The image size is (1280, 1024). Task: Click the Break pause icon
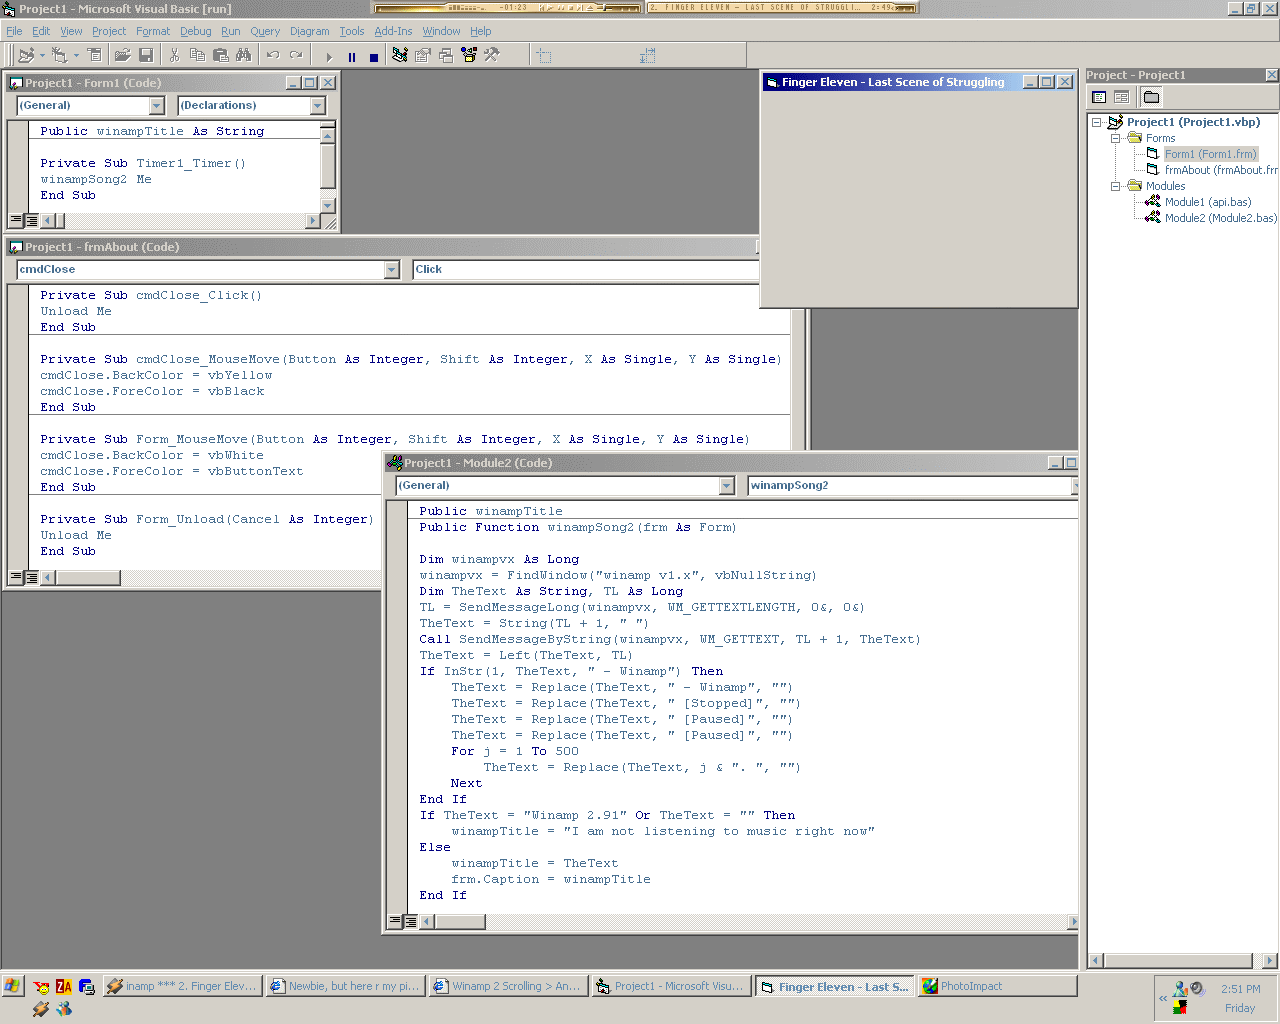pyautogui.click(x=351, y=57)
